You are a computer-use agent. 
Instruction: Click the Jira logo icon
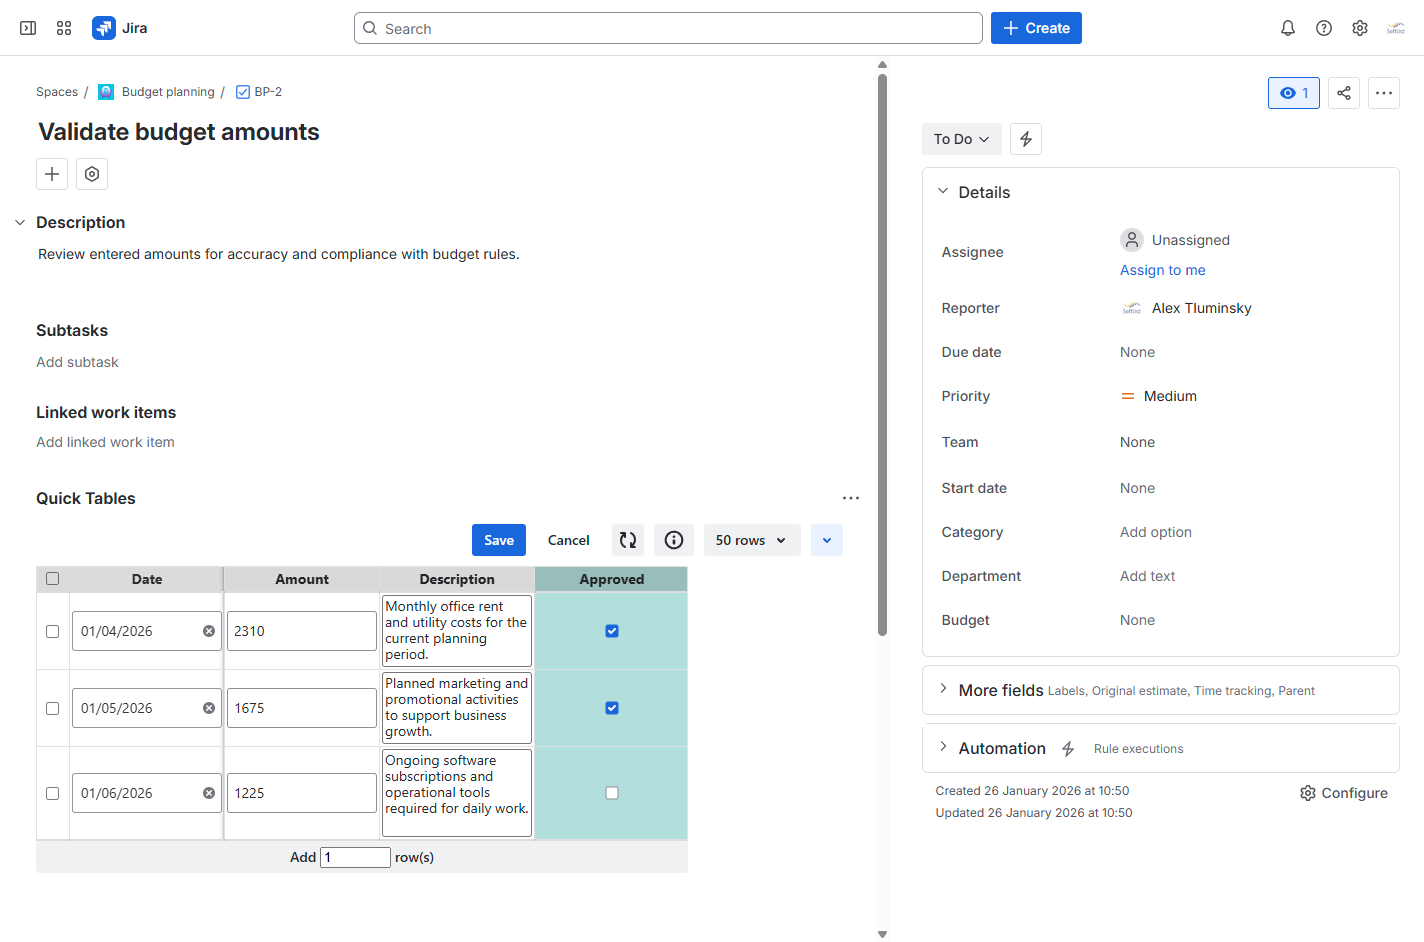tap(104, 28)
